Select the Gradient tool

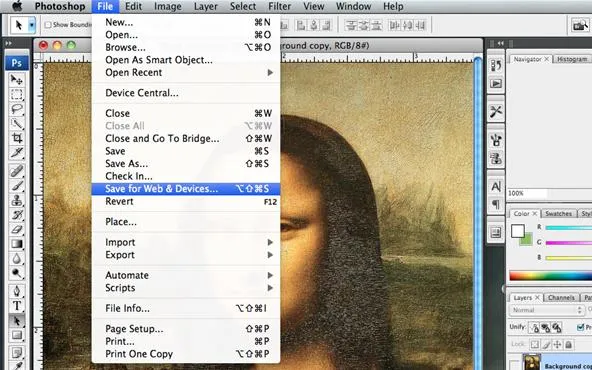tap(17, 244)
